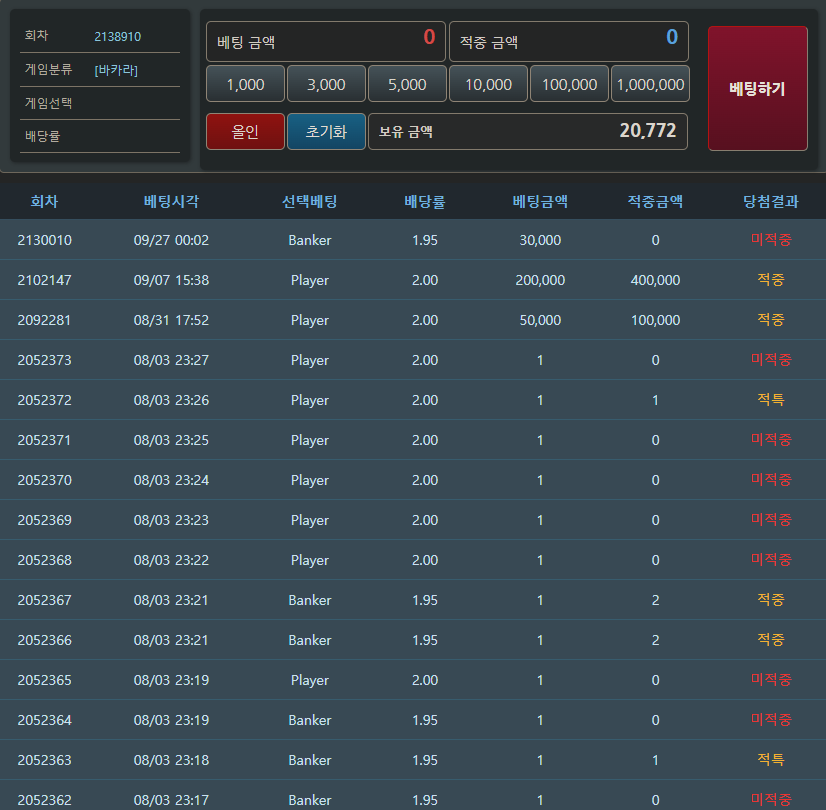Click the bet time 08/31 17:52
The image size is (826, 810).
(x=171, y=320)
